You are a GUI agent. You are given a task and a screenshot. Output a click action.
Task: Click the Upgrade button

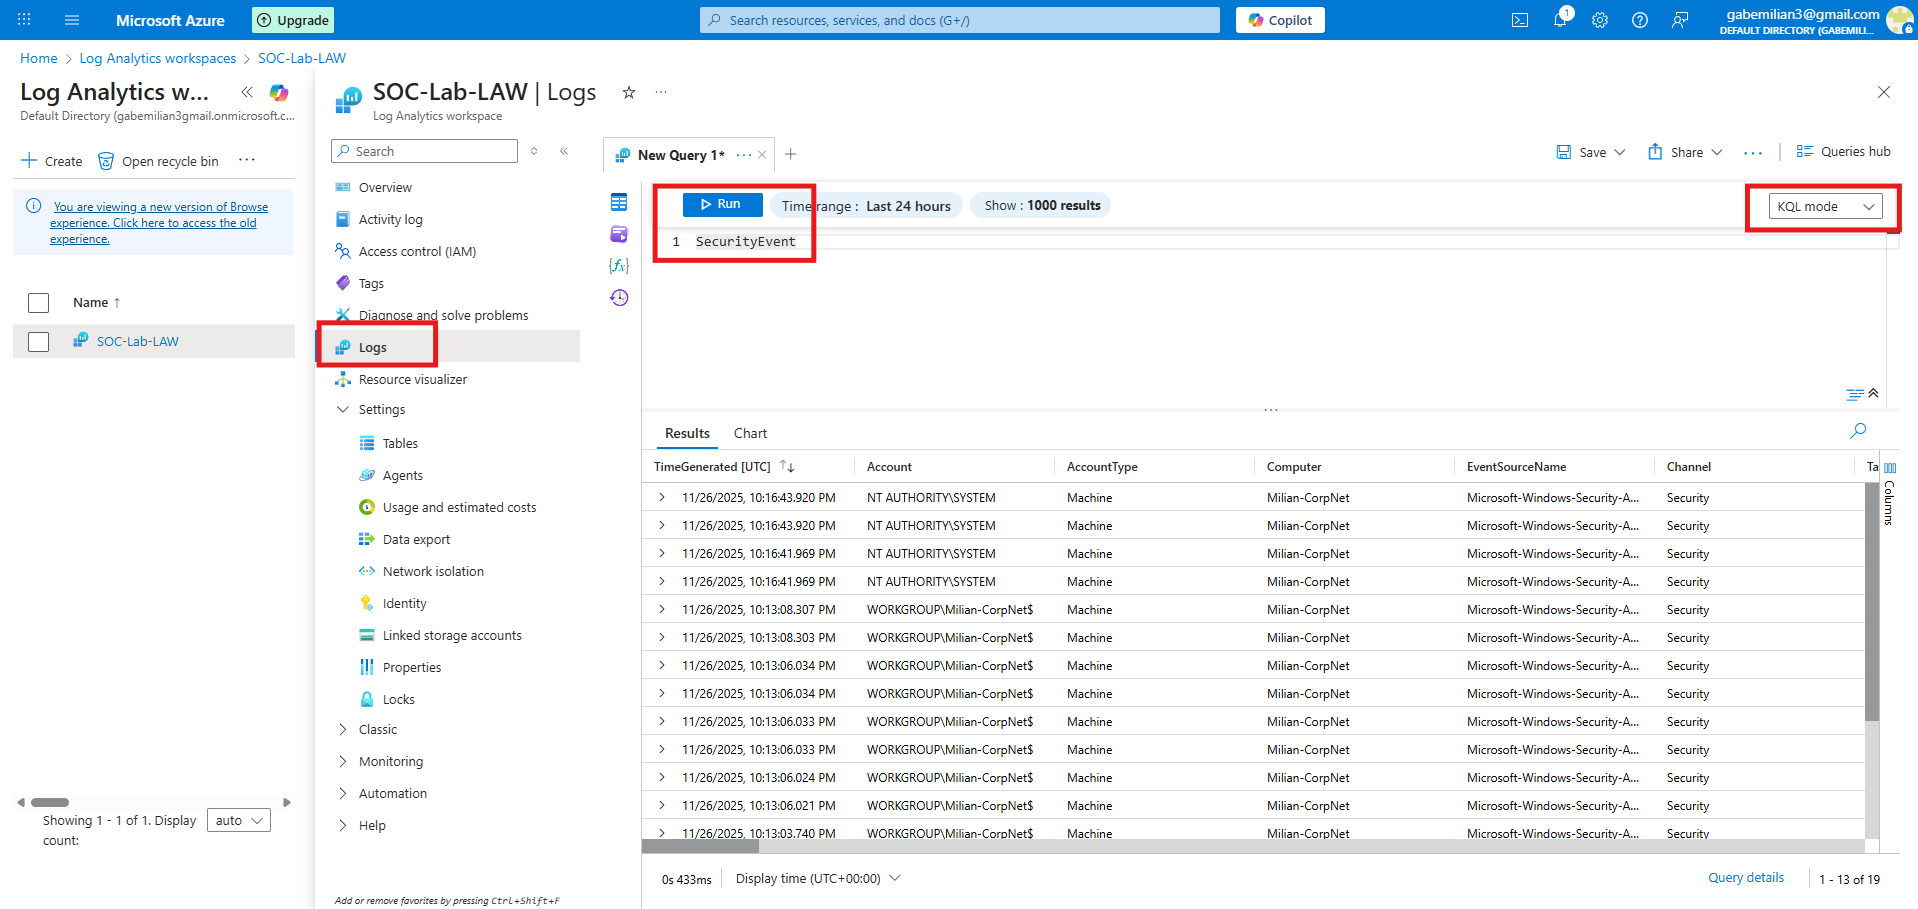pos(293,20)
